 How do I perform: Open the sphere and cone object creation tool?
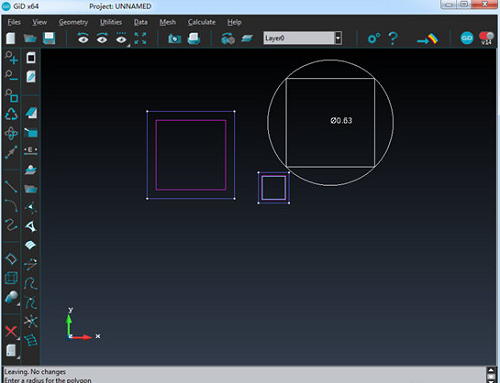tap(11, 297)
